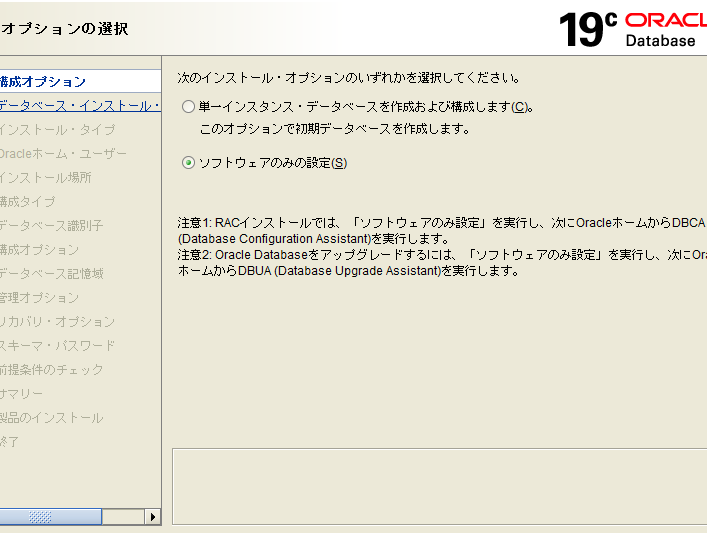Click the インストール・タイプ step in sidebar
707x533 pixels.
pos(58,130)
